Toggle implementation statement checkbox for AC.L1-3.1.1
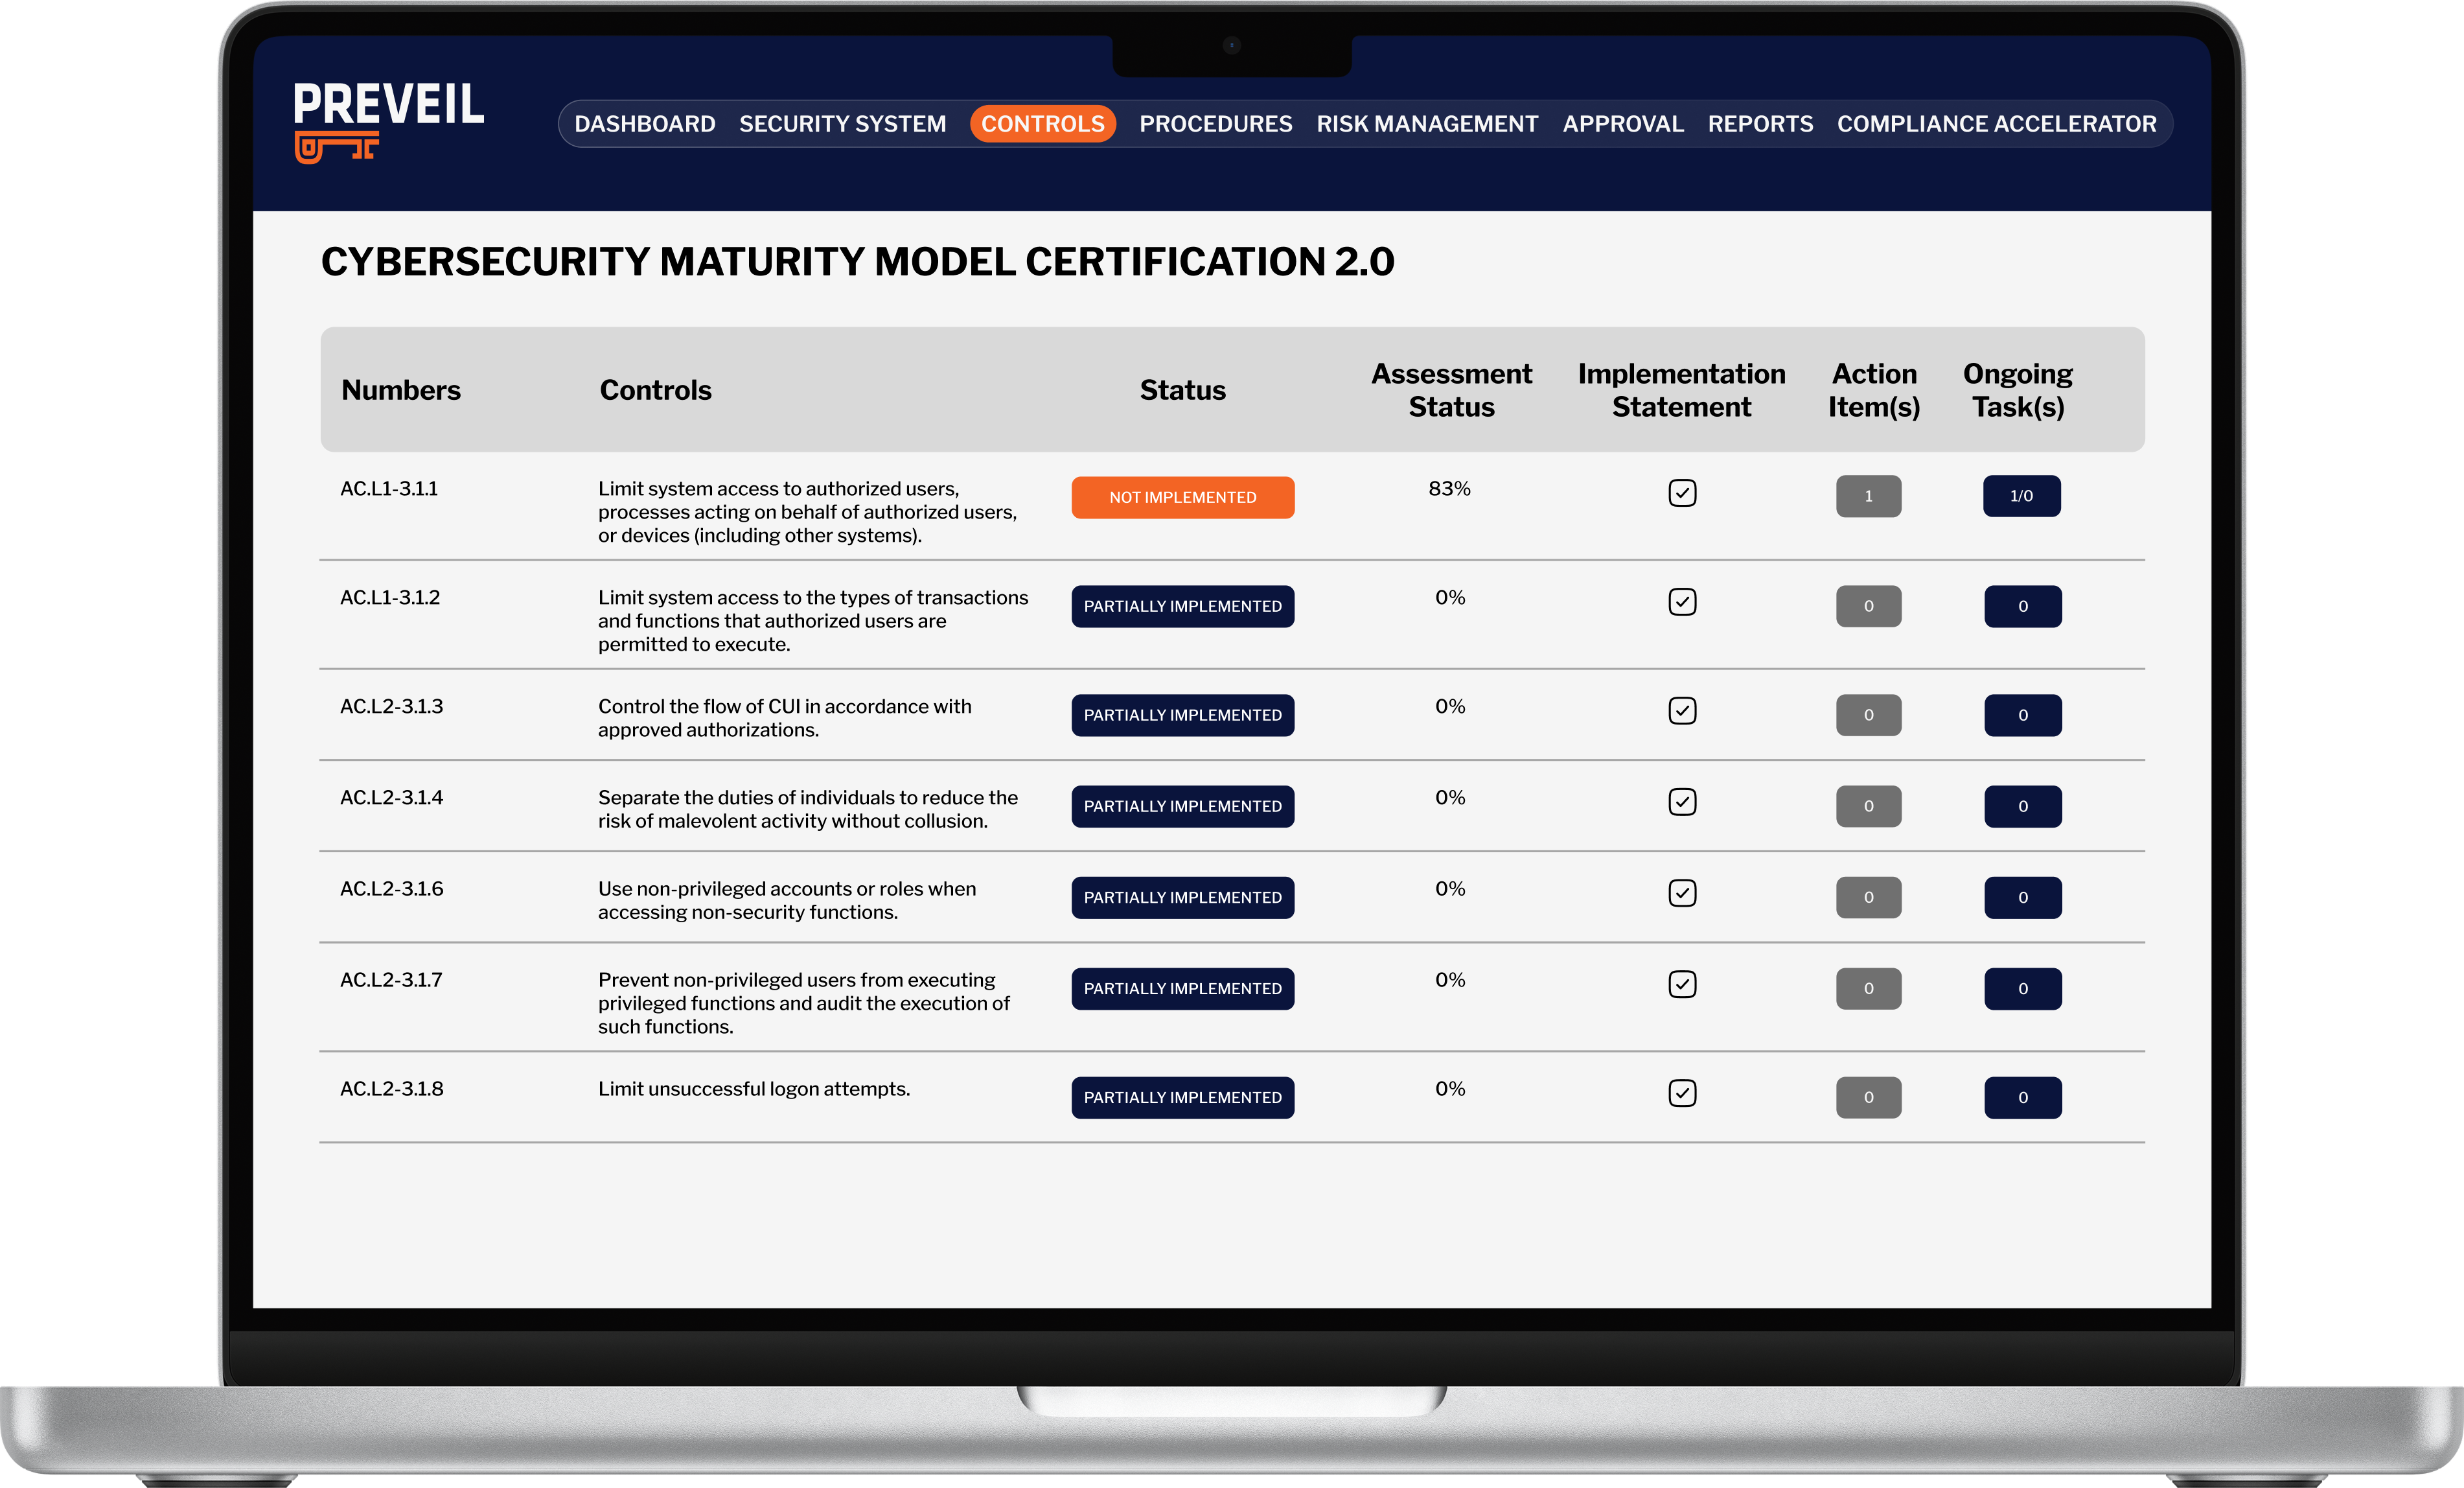 click(x=1682, y=493)
